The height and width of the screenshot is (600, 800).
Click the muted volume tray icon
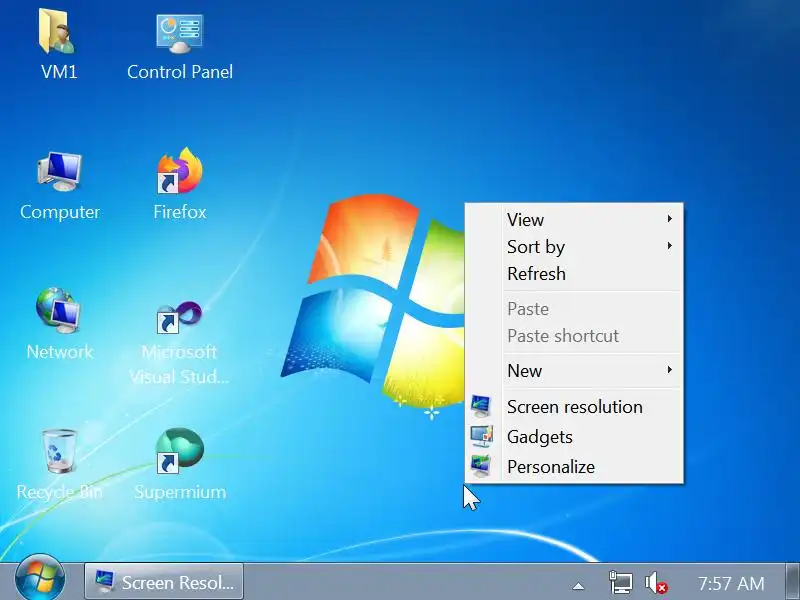656,583
